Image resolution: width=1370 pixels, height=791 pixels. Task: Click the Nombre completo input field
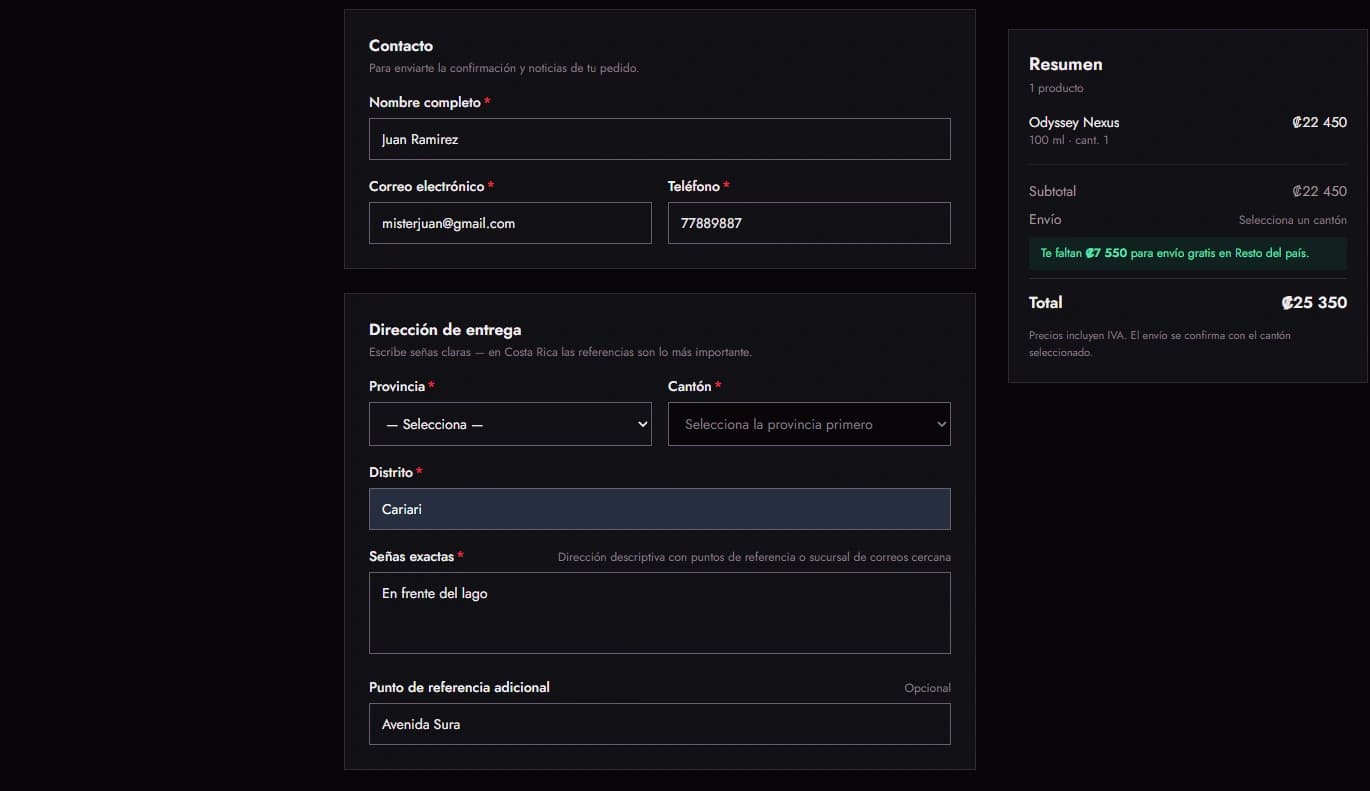click(660, 139)
